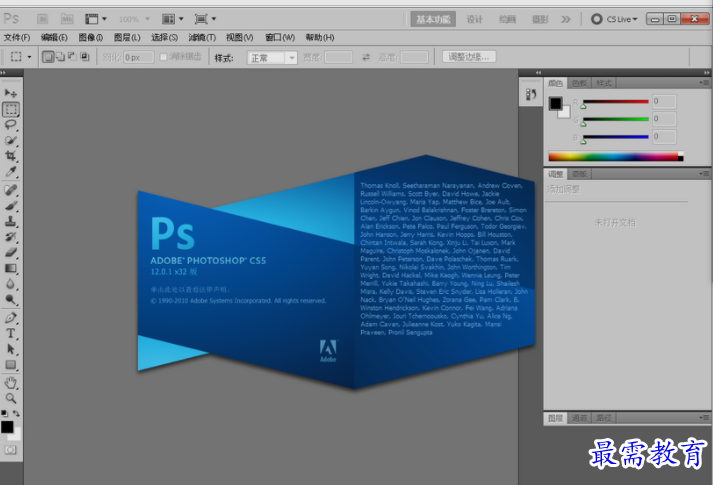Open the Color panel options menu

coord(704,83)
